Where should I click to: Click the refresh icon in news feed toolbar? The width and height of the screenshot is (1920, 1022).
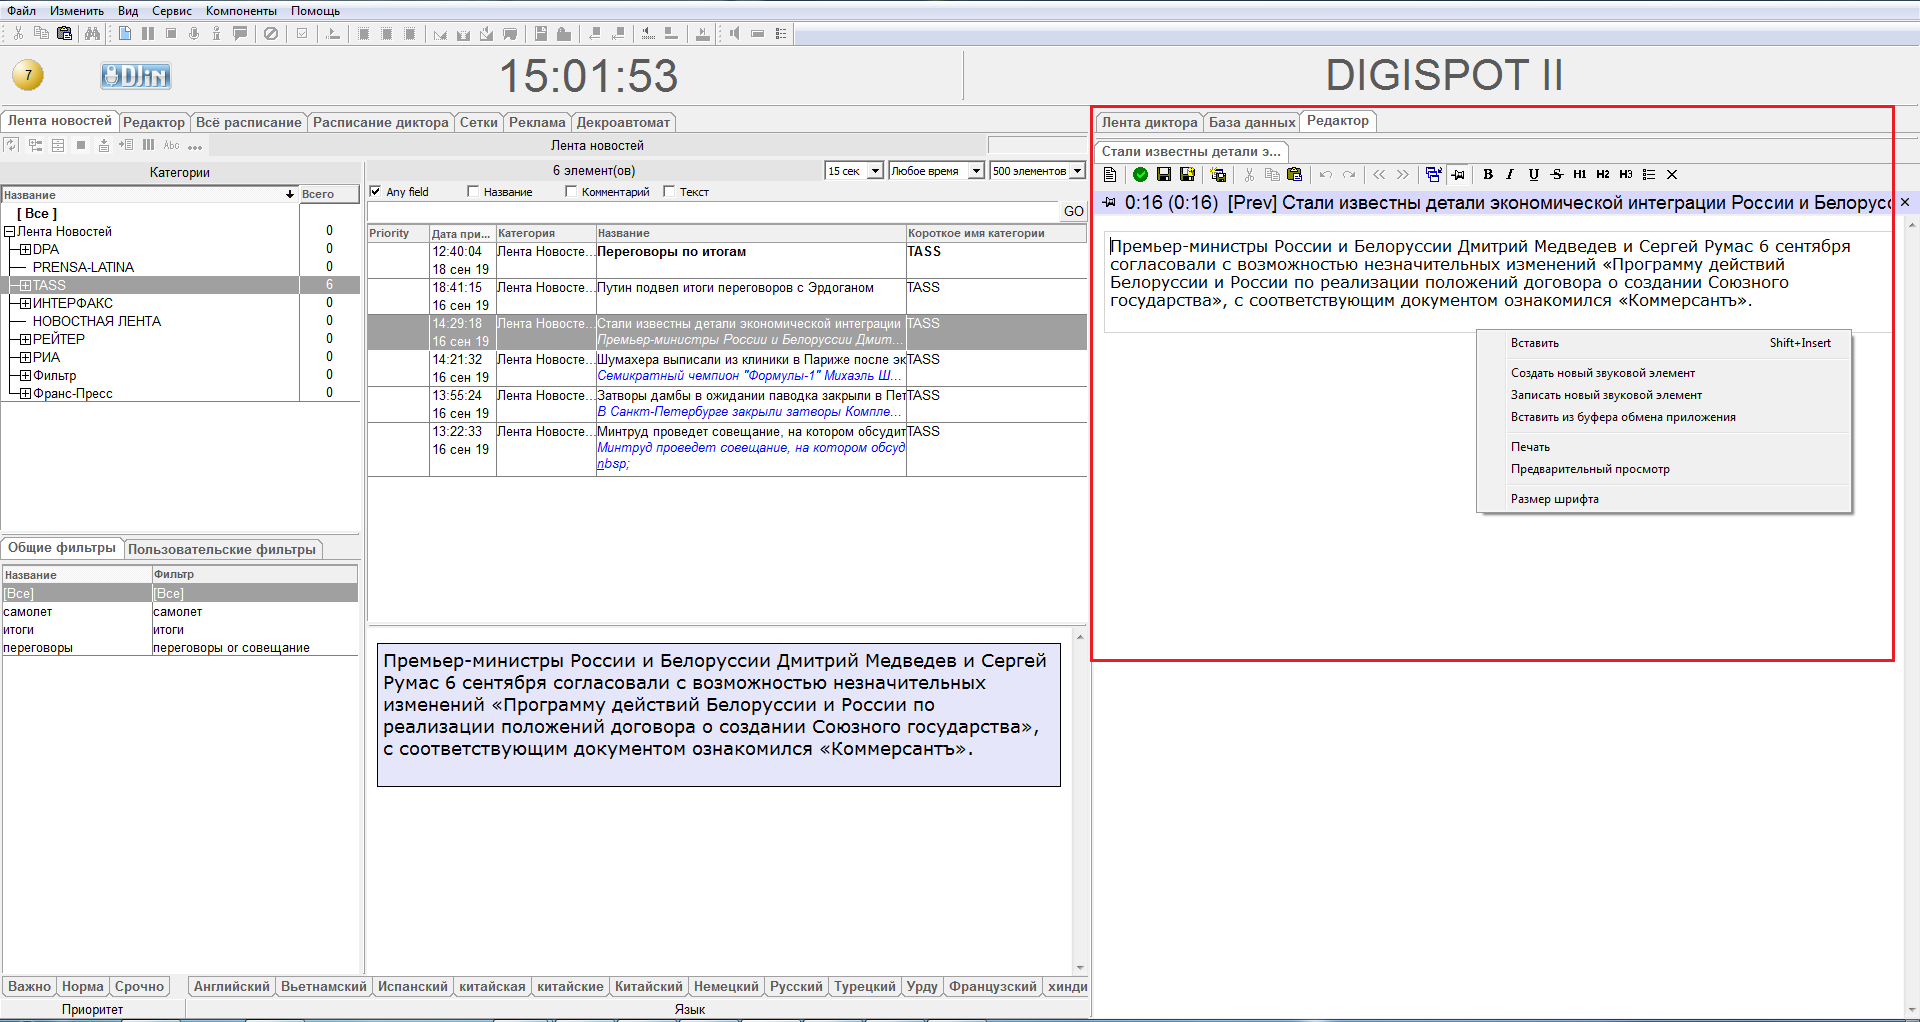11,145
